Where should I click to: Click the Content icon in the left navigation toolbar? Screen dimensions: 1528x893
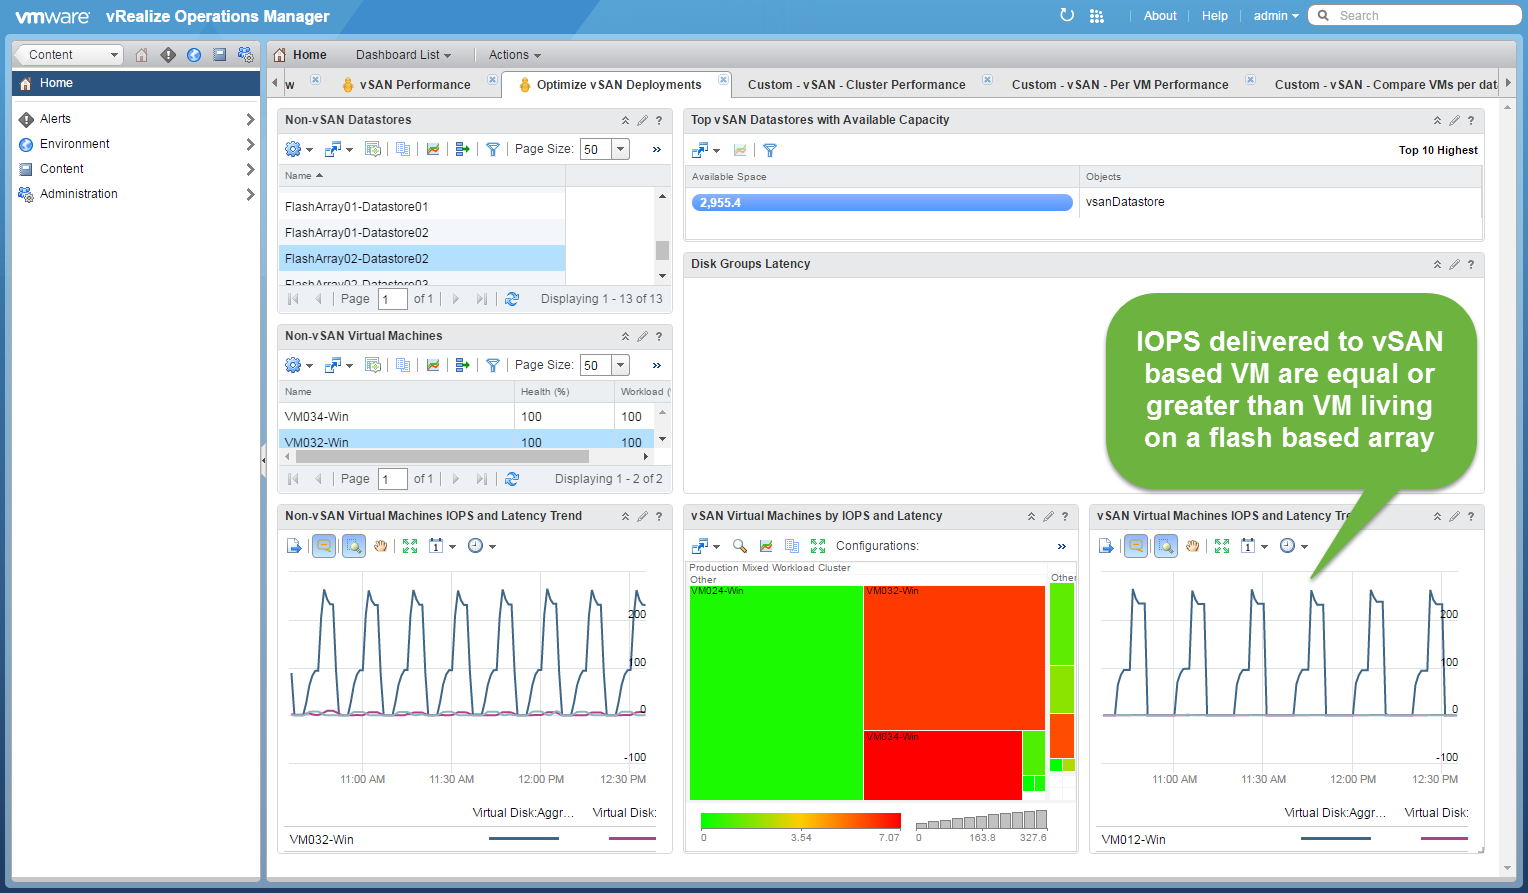(219, 55)
